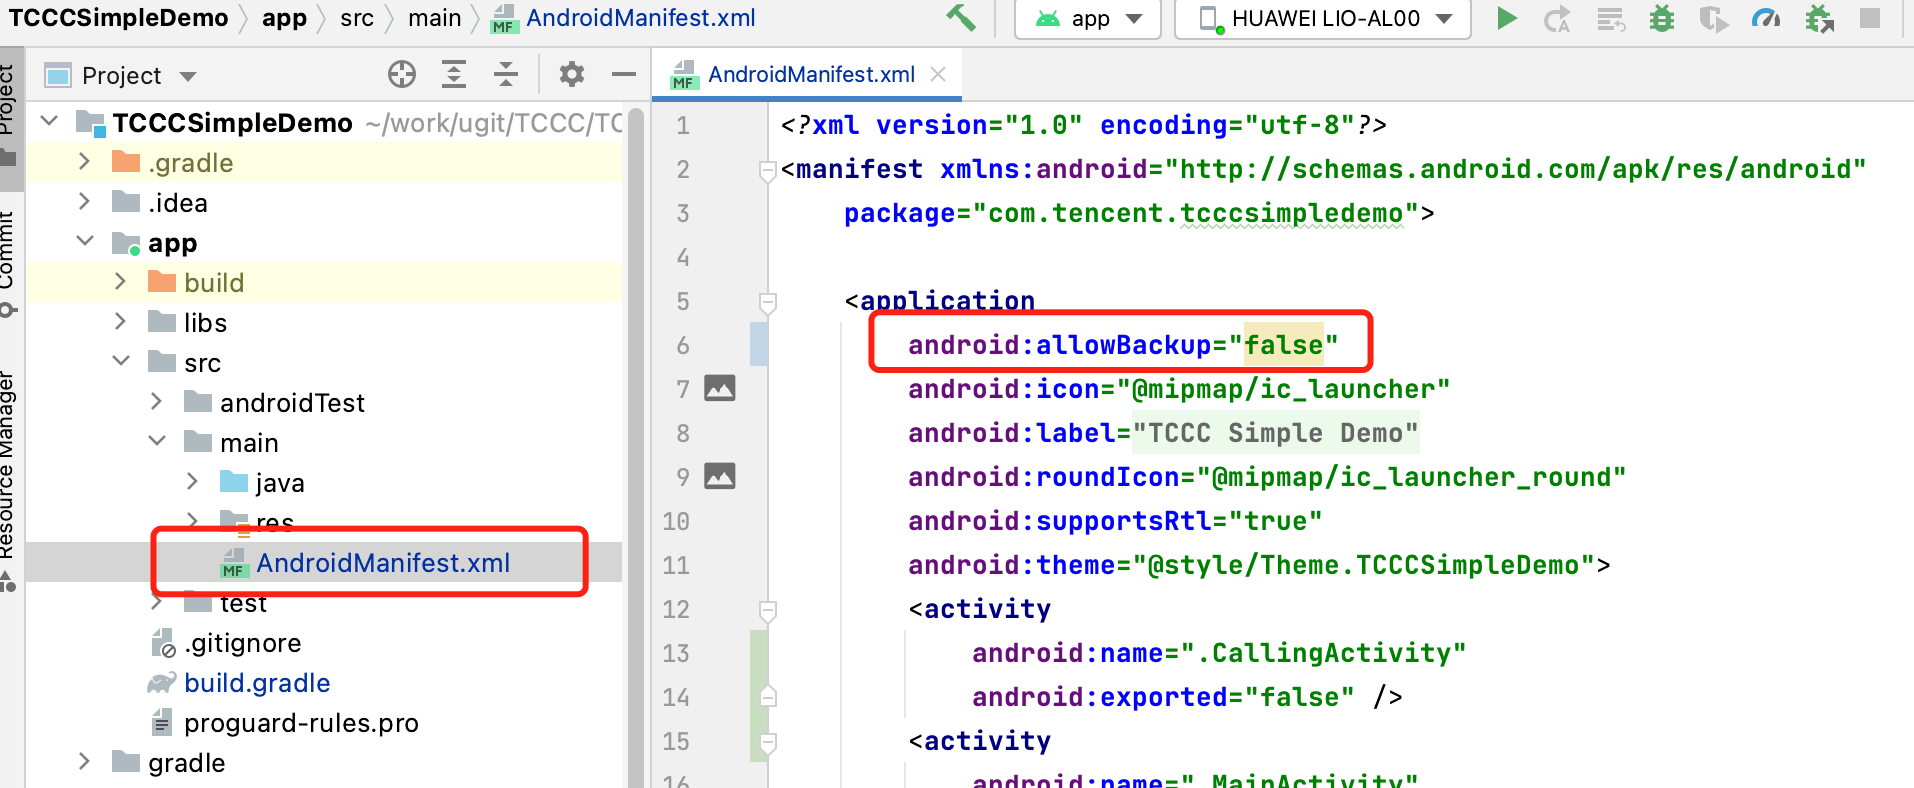Expand the androidTest folder

pyautogui.click(x=157, y=402)
